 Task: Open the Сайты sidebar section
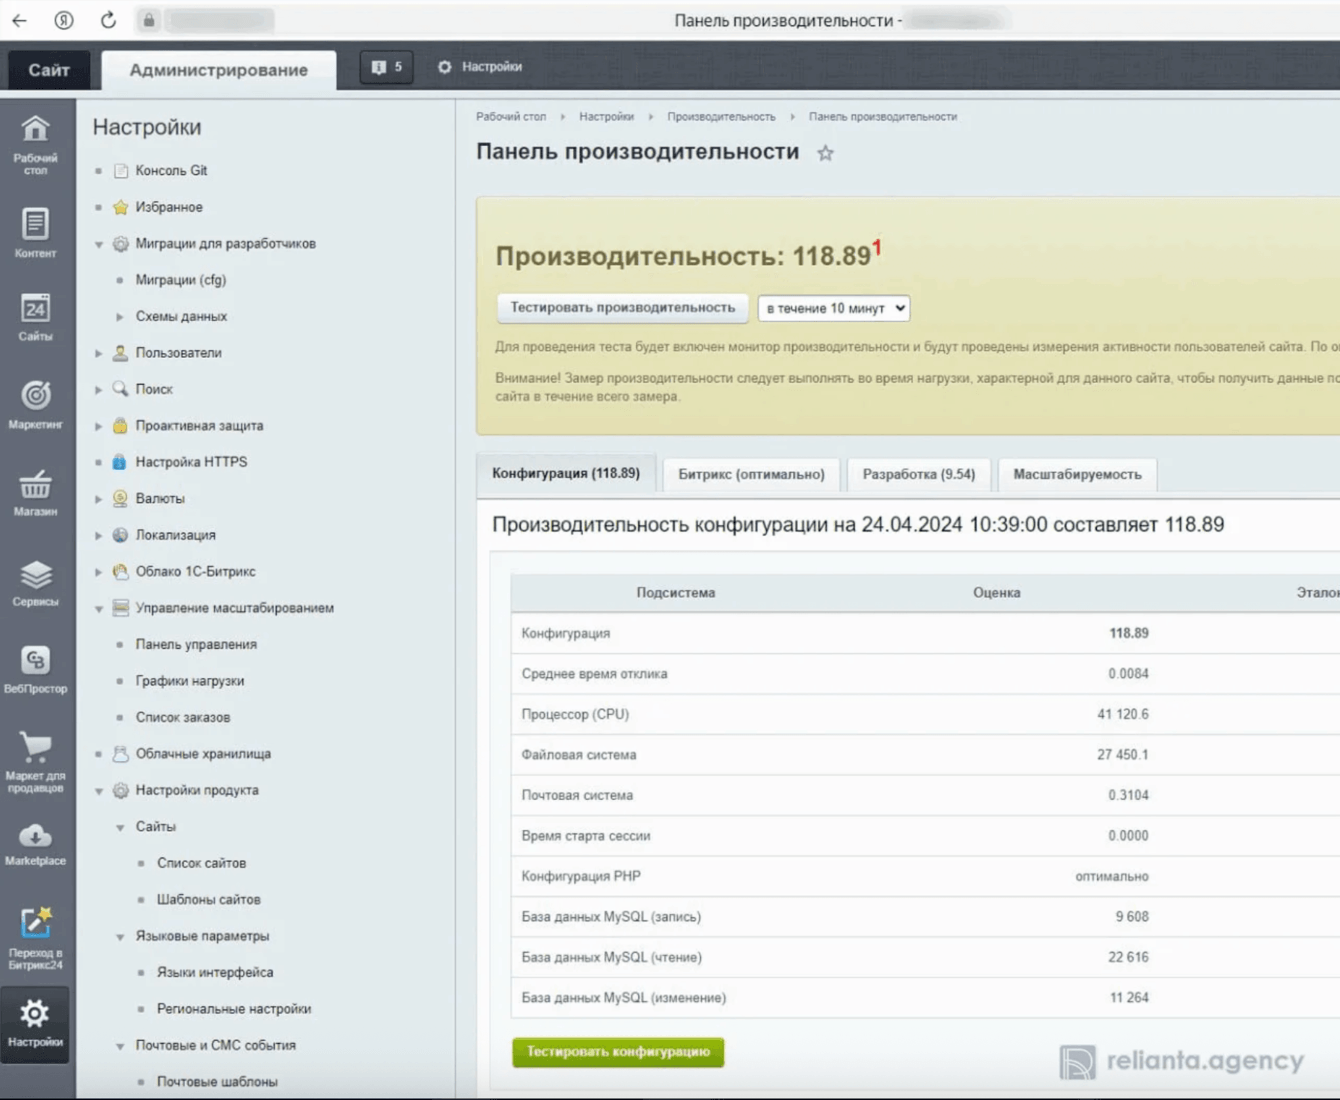[x=36, y=317]
